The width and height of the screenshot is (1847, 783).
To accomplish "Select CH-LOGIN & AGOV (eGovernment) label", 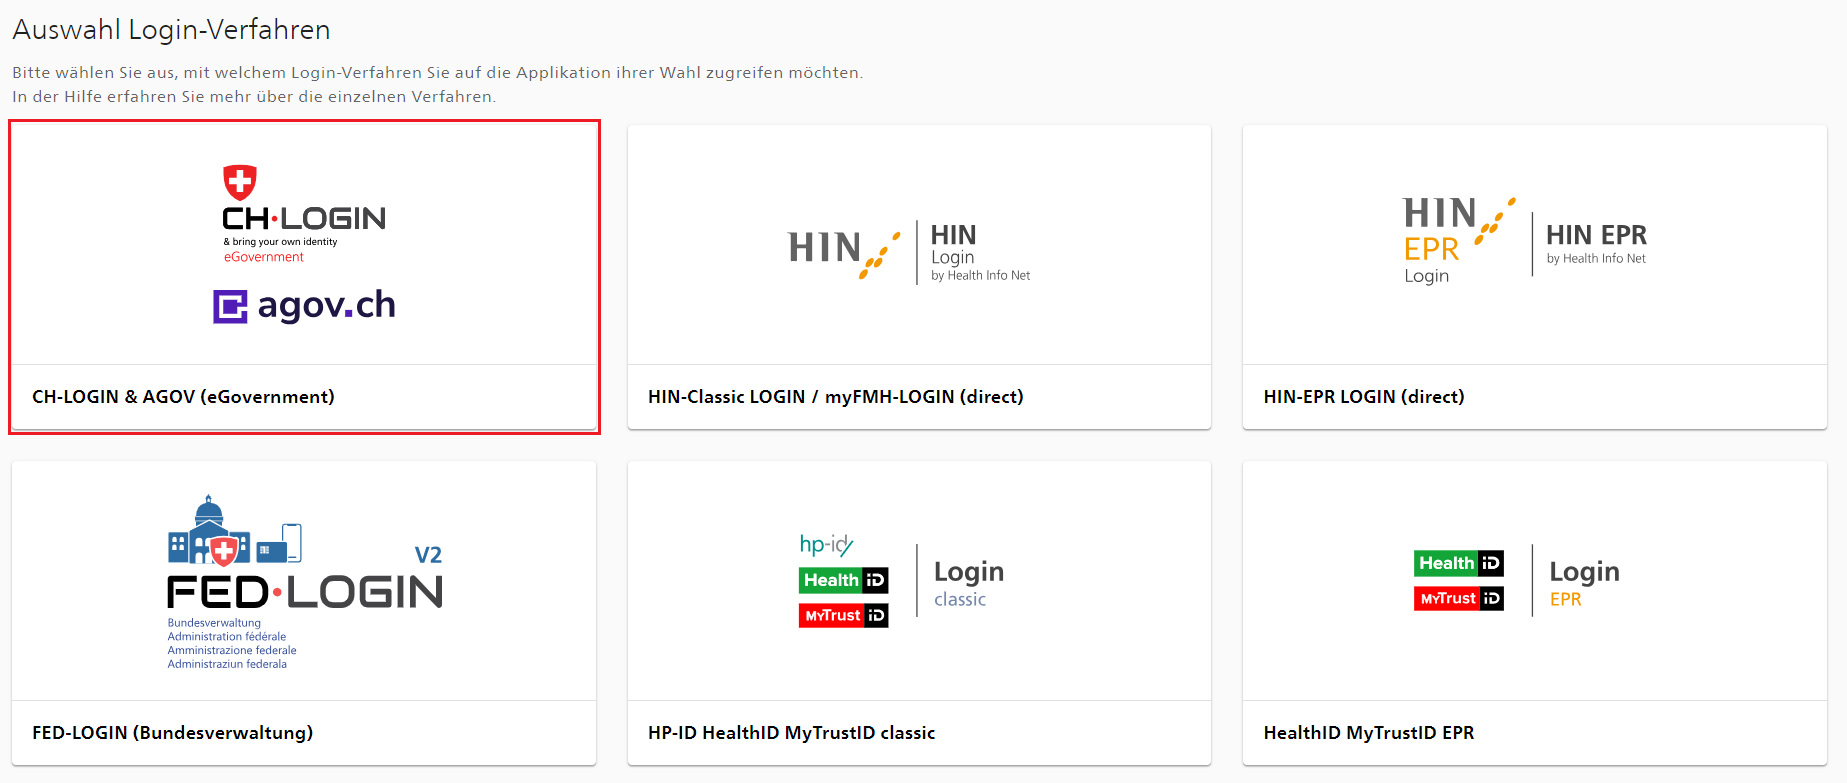I will [x=183, y=397].
